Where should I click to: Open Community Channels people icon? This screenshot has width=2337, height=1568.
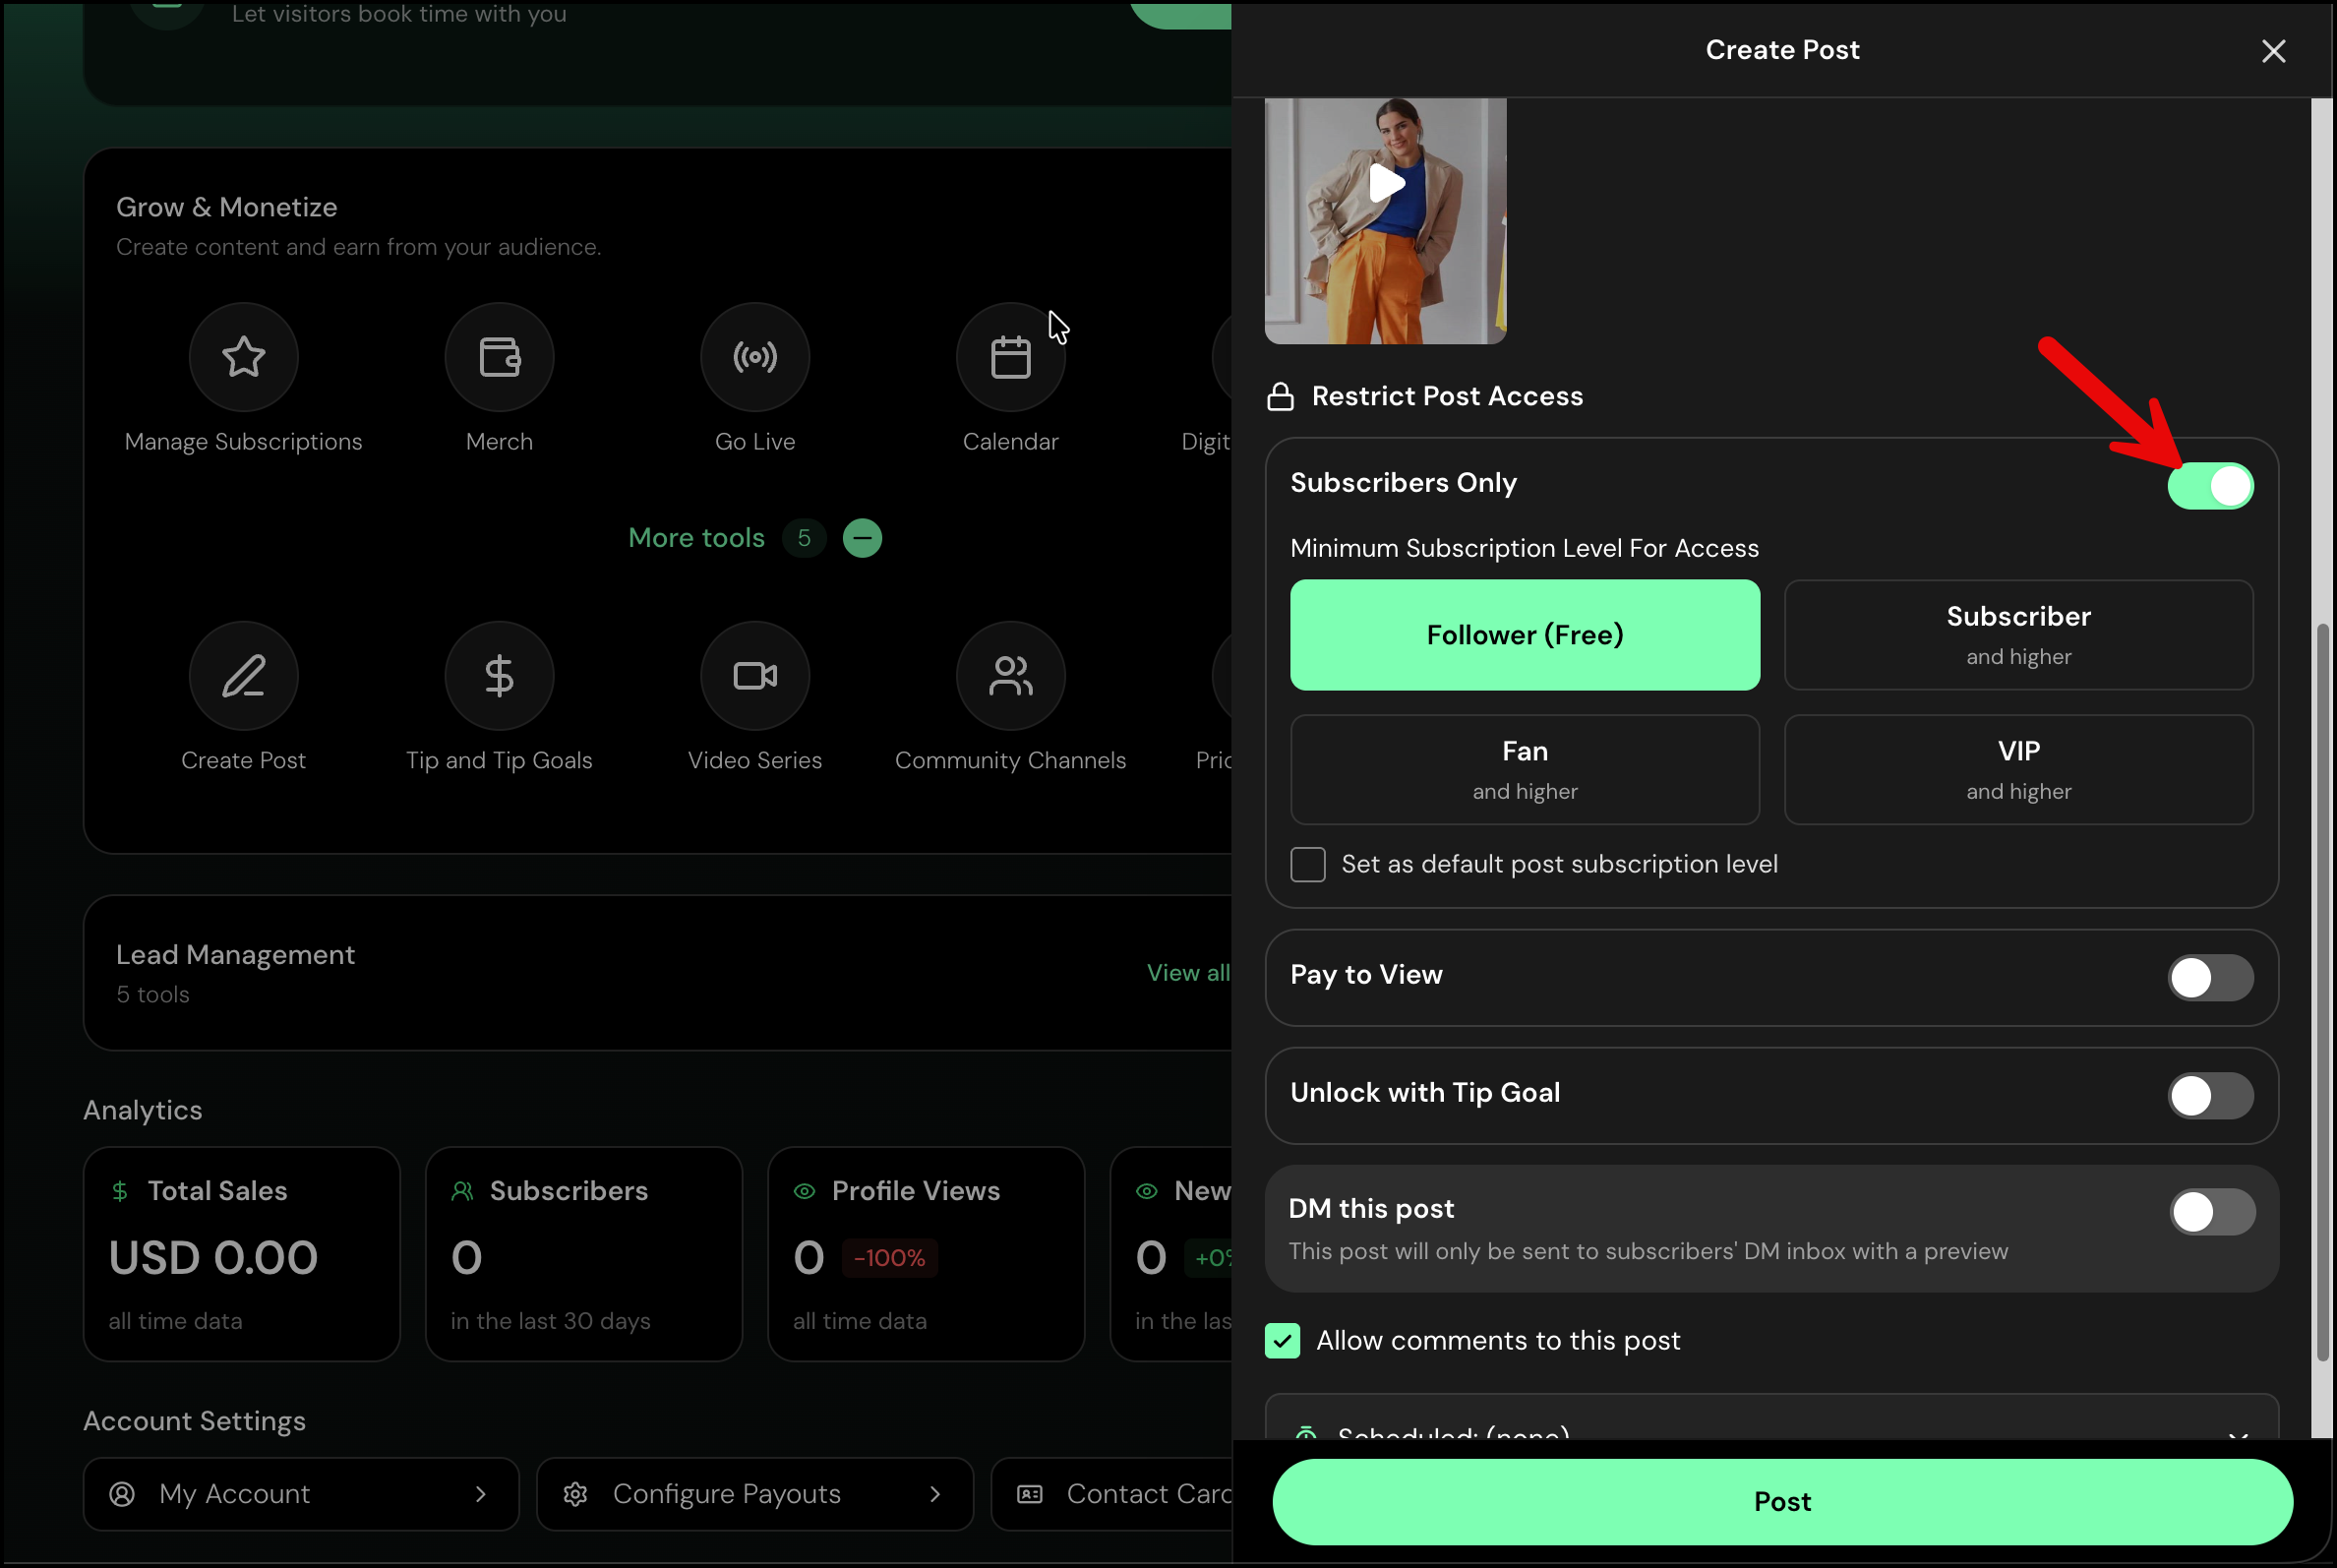pyautogui.click(x=1010, y=676)
